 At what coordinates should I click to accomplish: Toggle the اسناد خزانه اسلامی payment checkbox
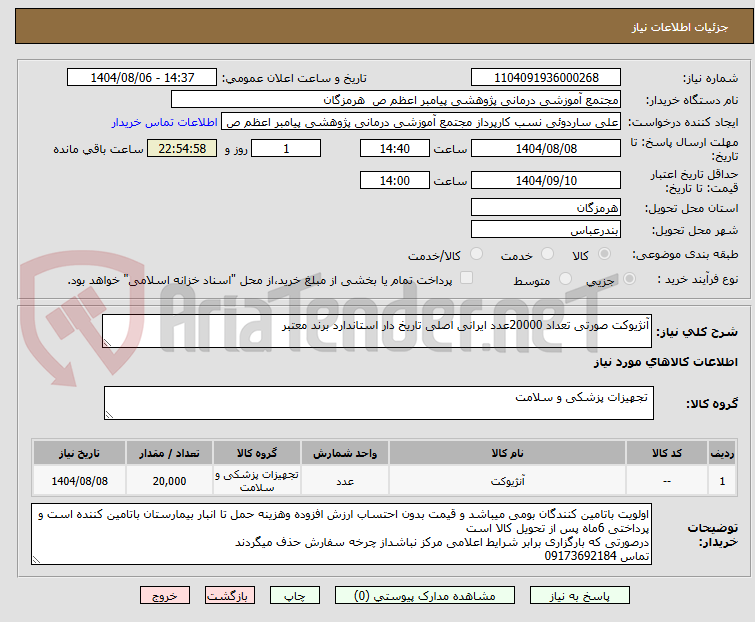(x=466, y=278)
